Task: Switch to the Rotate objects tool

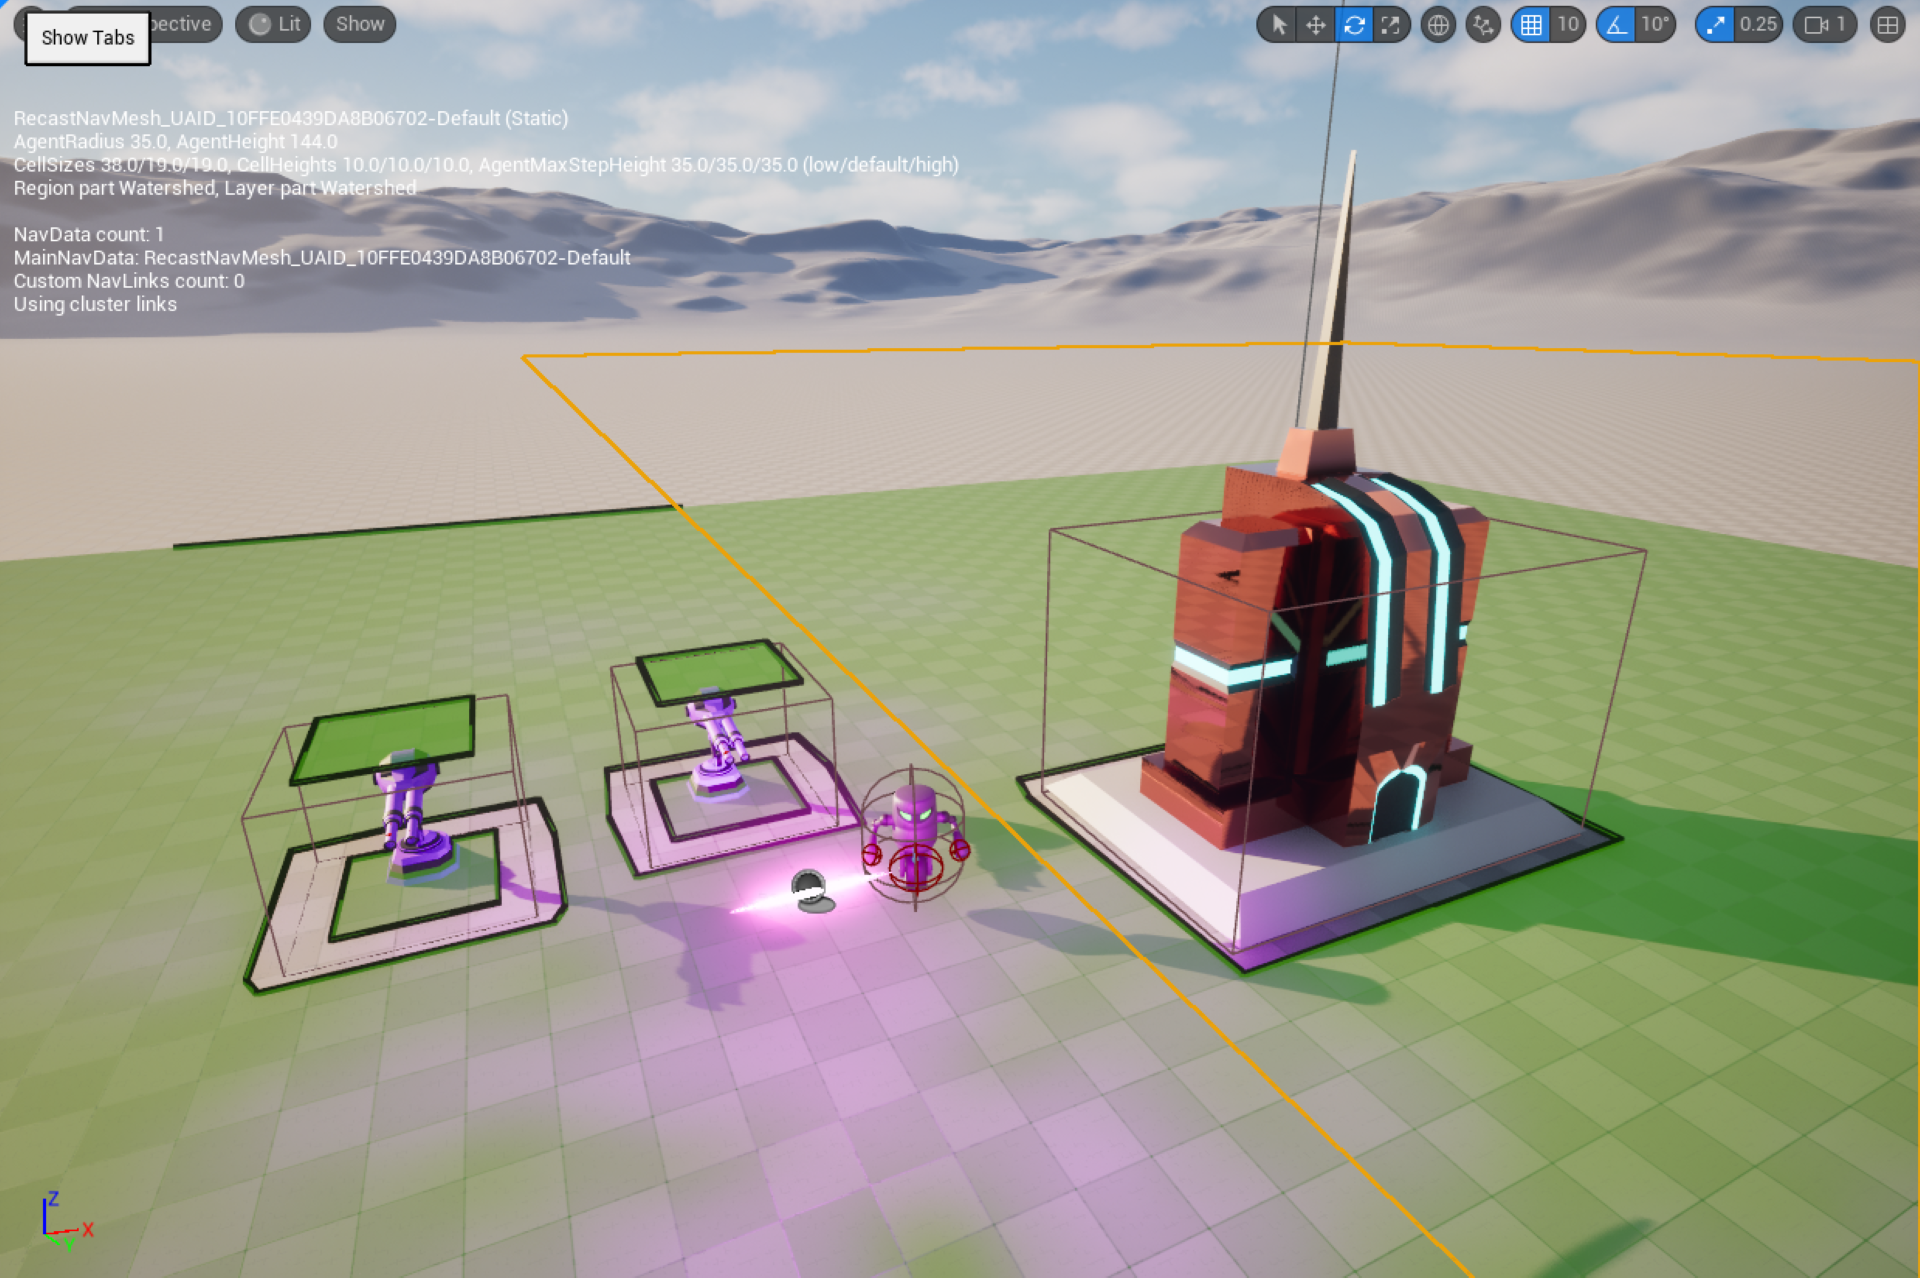Action: pyautogui.click(x=1354, y=25)
